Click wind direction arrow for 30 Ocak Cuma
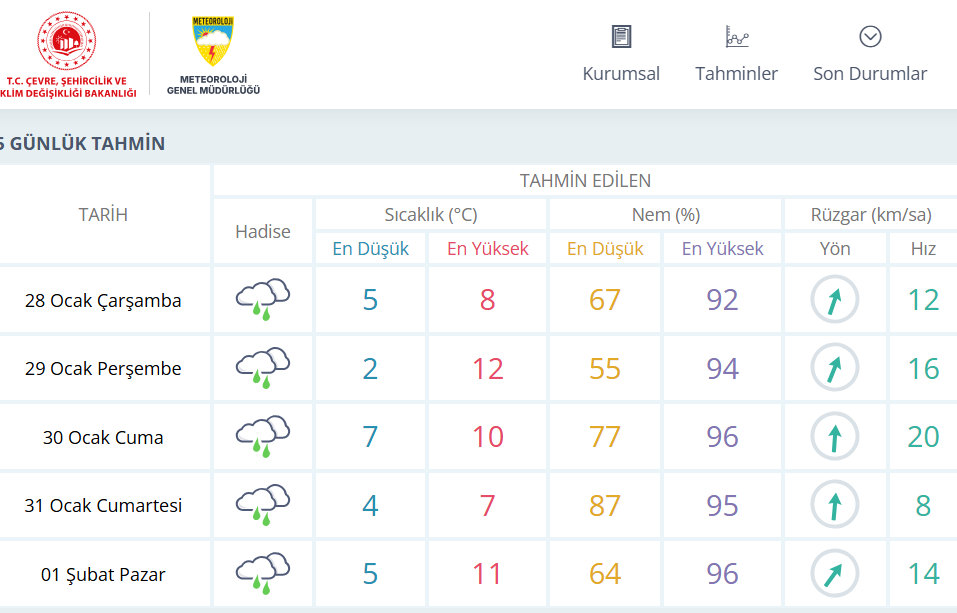The image size is (957, 613). (x=834, y=437)
